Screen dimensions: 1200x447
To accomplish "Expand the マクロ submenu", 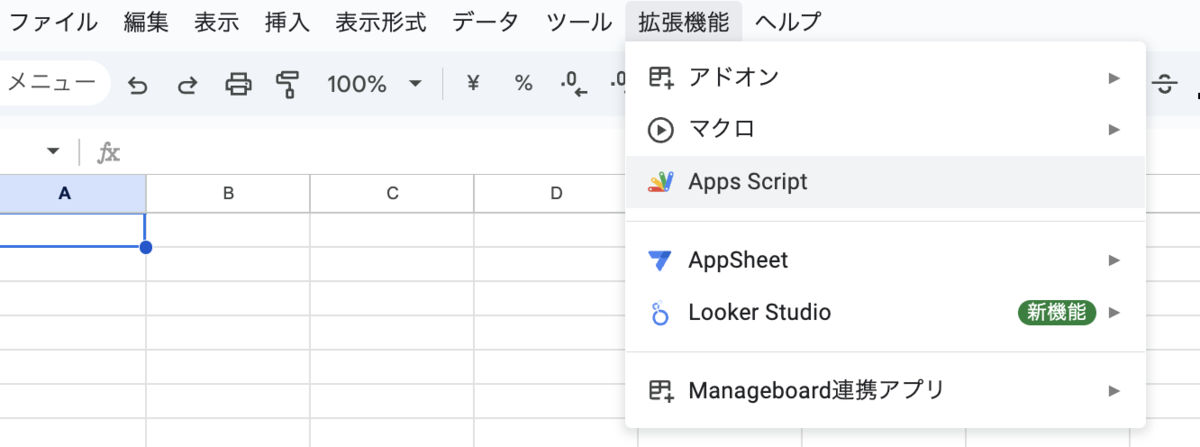I will pyautogui.click(x=885, y=129).
